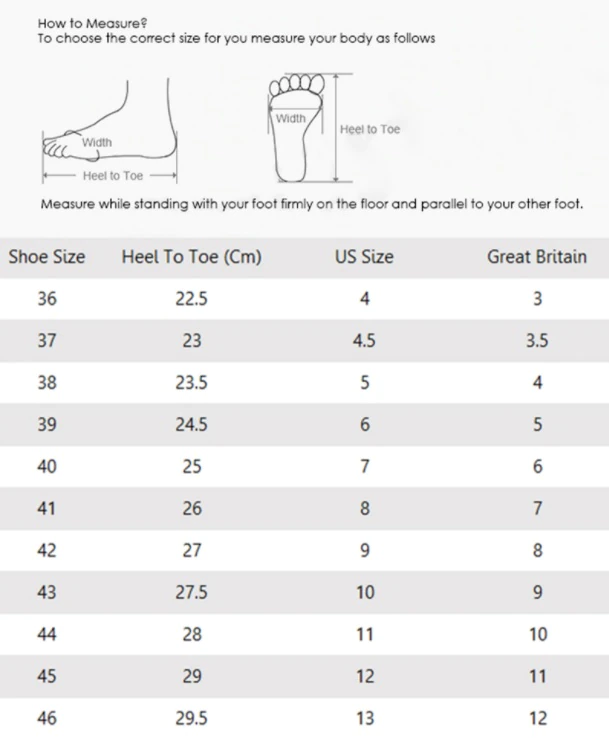Click US size 4.5 cell

pyautogui.click(x=364, y=341)
